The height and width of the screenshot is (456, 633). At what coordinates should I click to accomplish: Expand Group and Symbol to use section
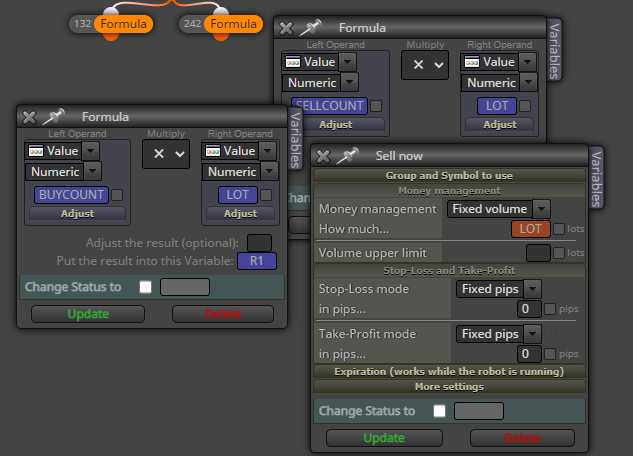(449, 176)
